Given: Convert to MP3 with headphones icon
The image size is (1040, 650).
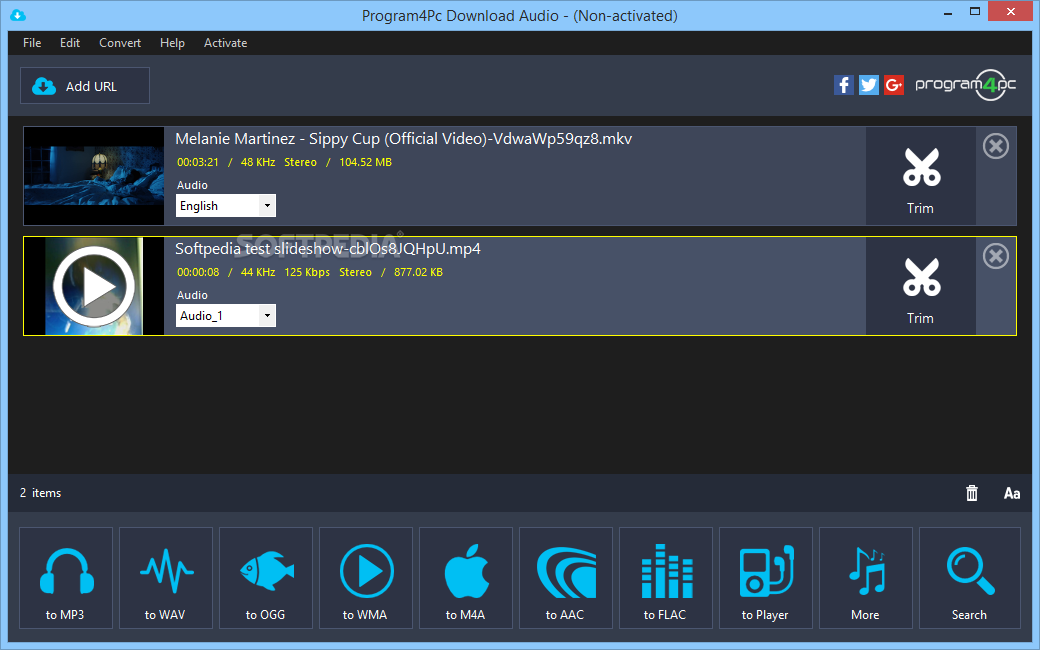Looking at the screenshot, I should coord(66,578).
